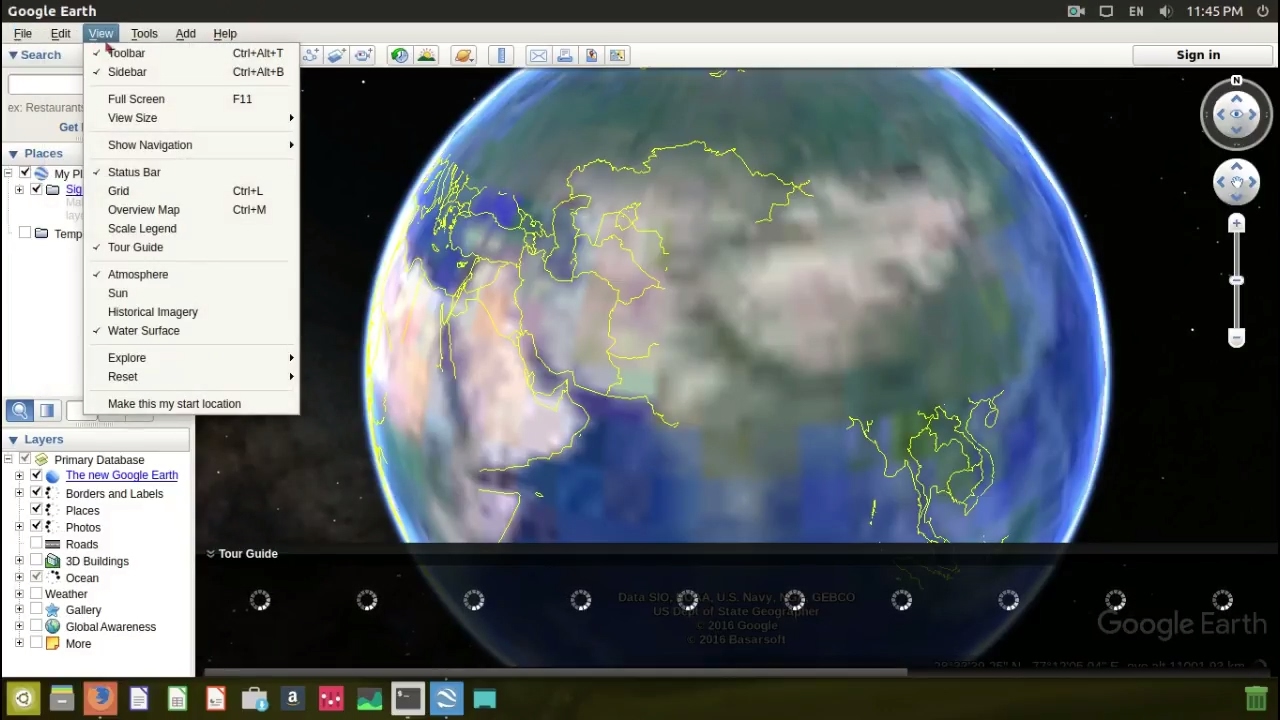Click the Add Path toolbar icon
Viewport: 1280px width, 720px height.
311,55
